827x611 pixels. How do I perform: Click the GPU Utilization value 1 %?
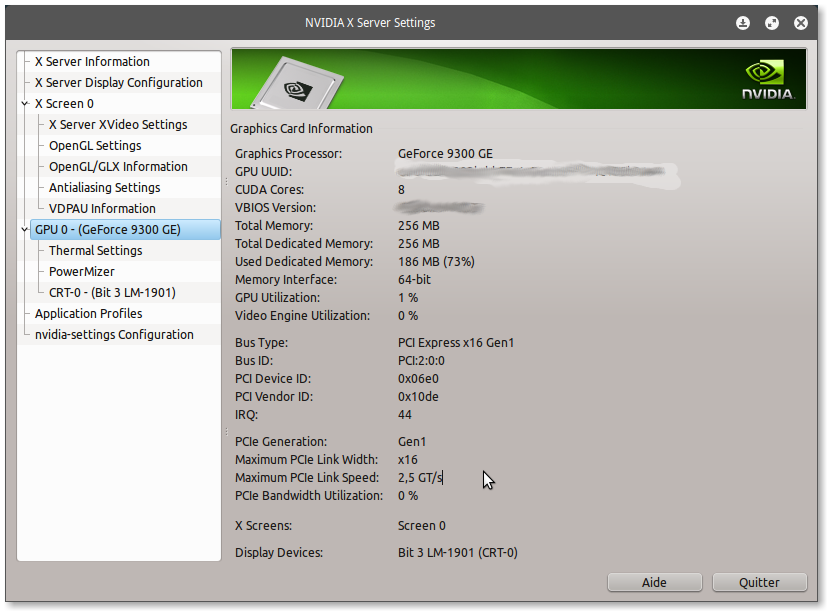[408, 298]
